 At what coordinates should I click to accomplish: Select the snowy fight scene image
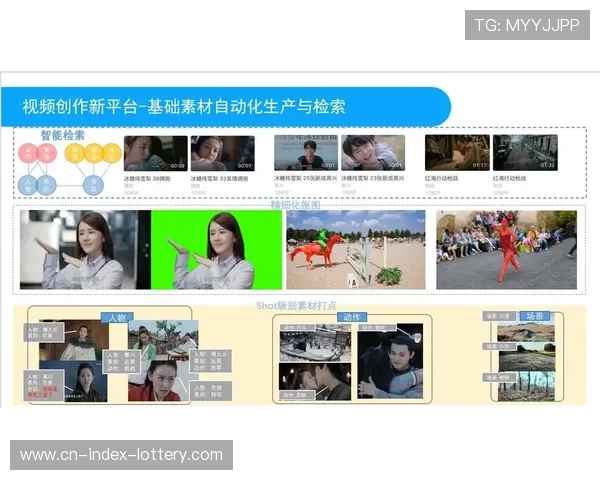[315, 343]
